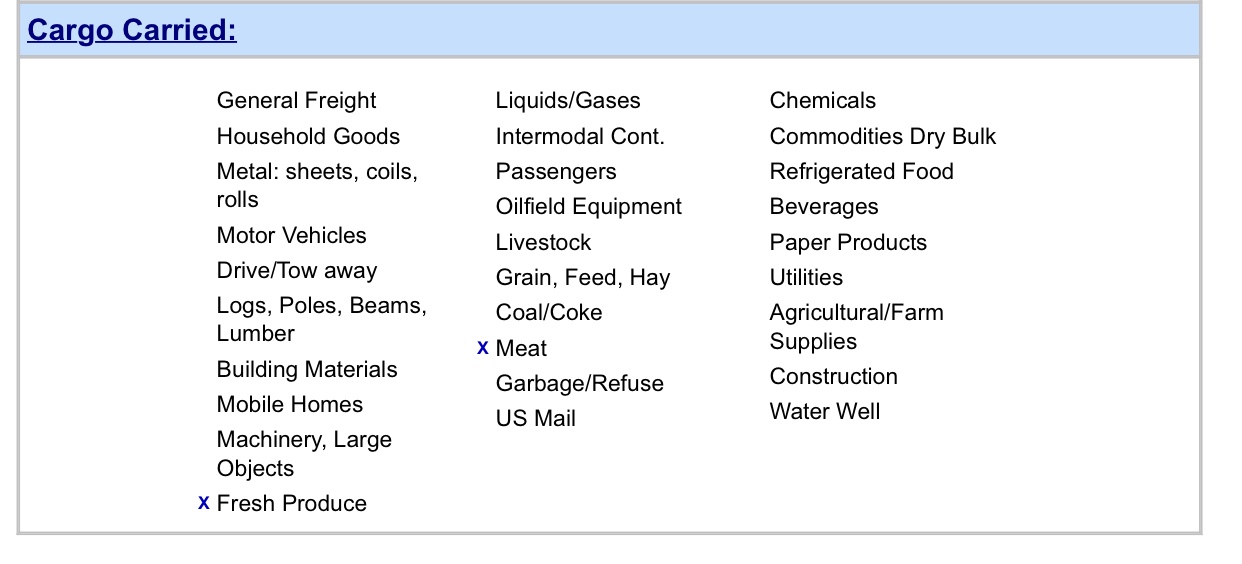Image resolution: width=1242 pixels, height=564 pixels.
Task: Select Grain, Feed, Hay entry
Action: click(583, 278)
